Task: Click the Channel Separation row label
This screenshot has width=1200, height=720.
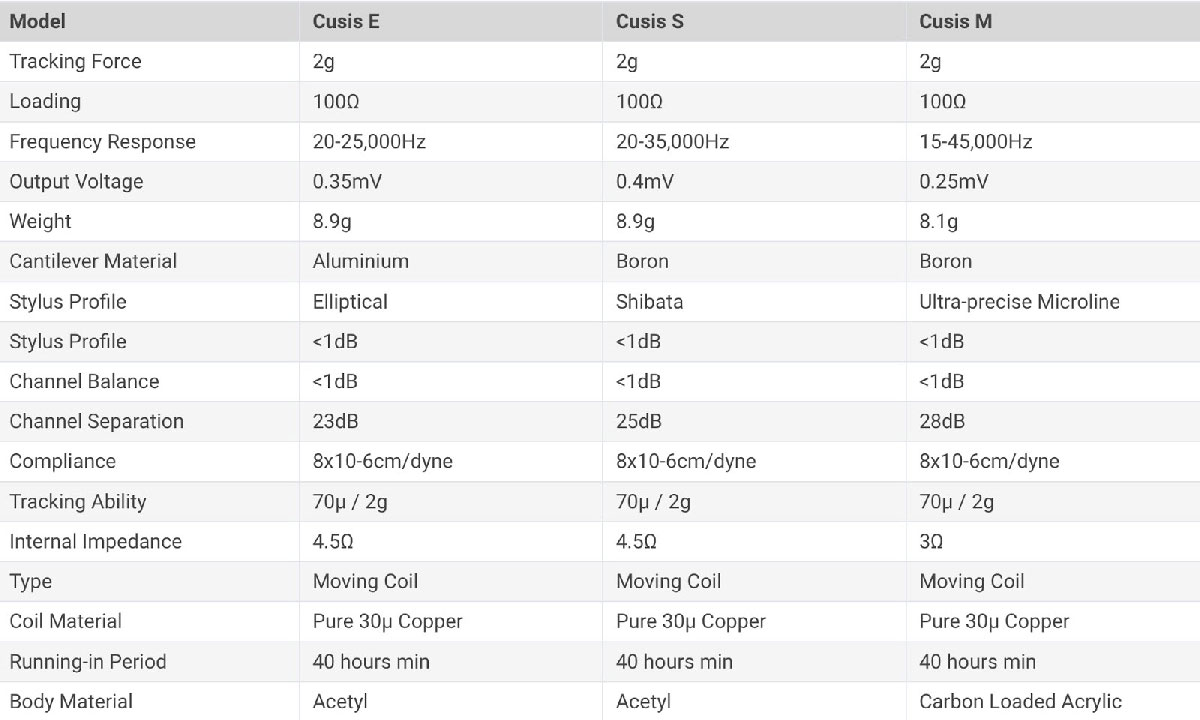Action: coord(97,421)
